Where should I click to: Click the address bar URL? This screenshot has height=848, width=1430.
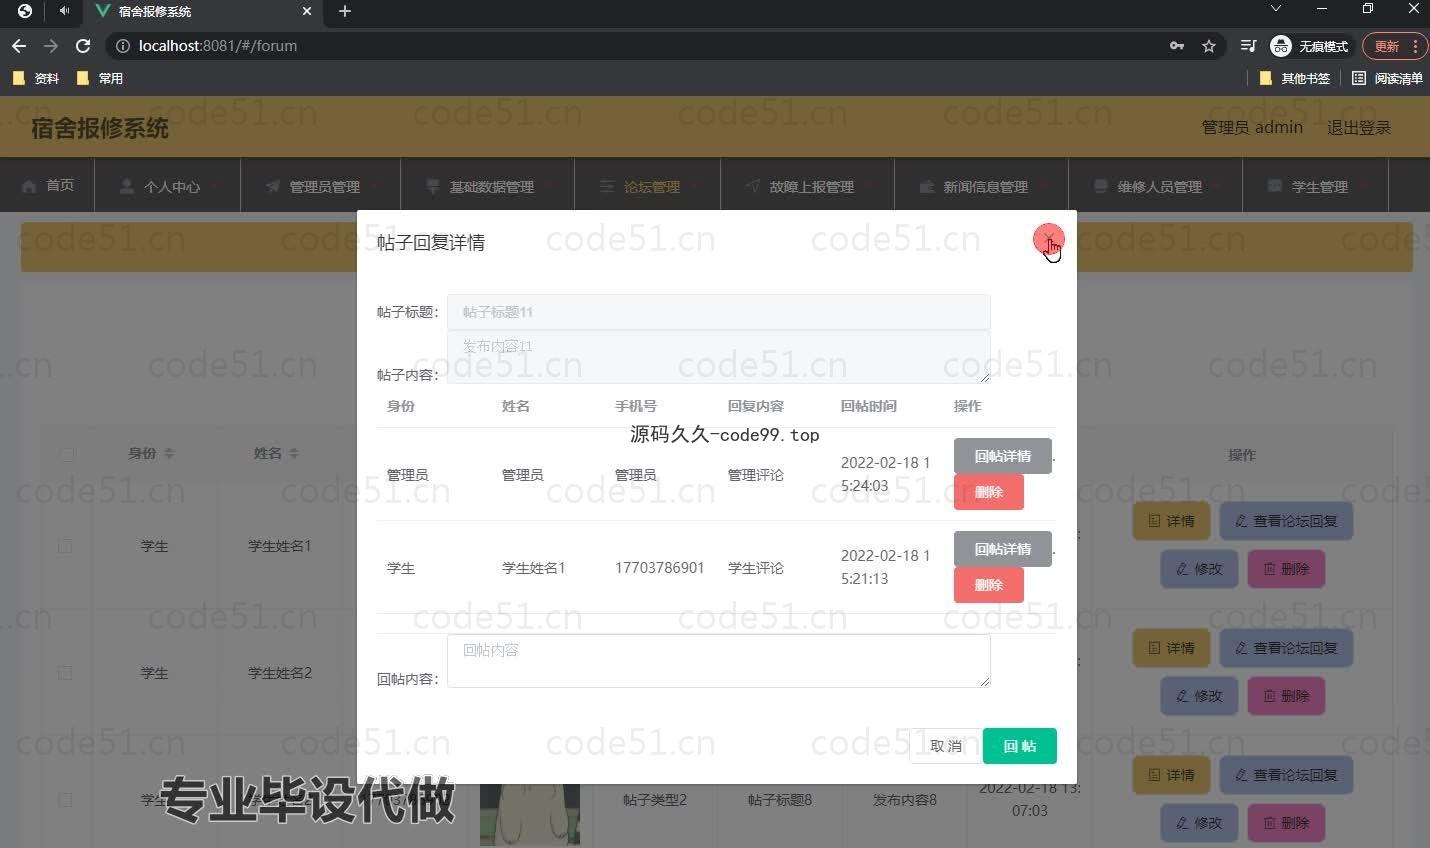pos(218,46)
